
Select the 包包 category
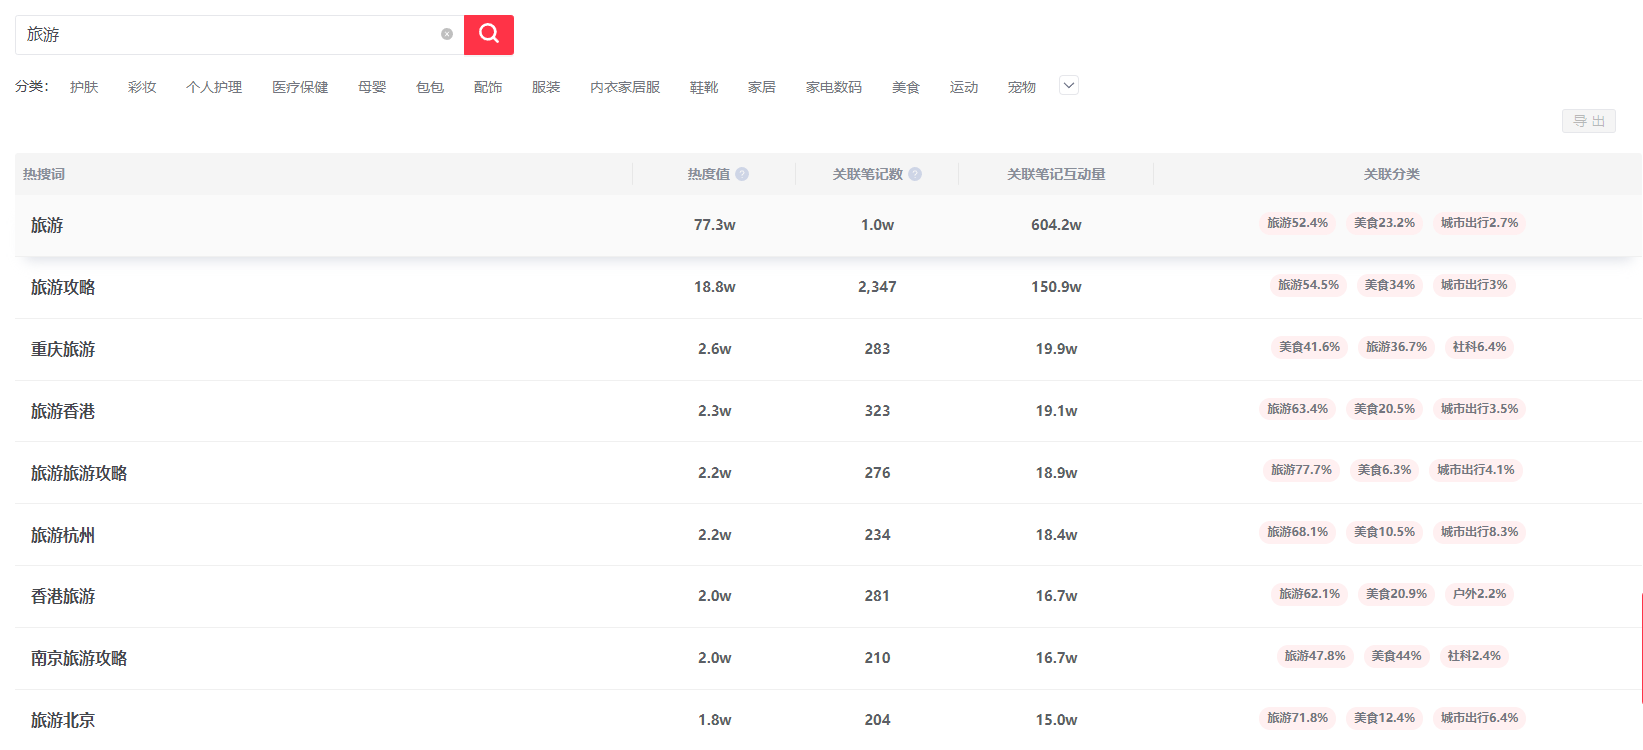click(x=430, y=87)
